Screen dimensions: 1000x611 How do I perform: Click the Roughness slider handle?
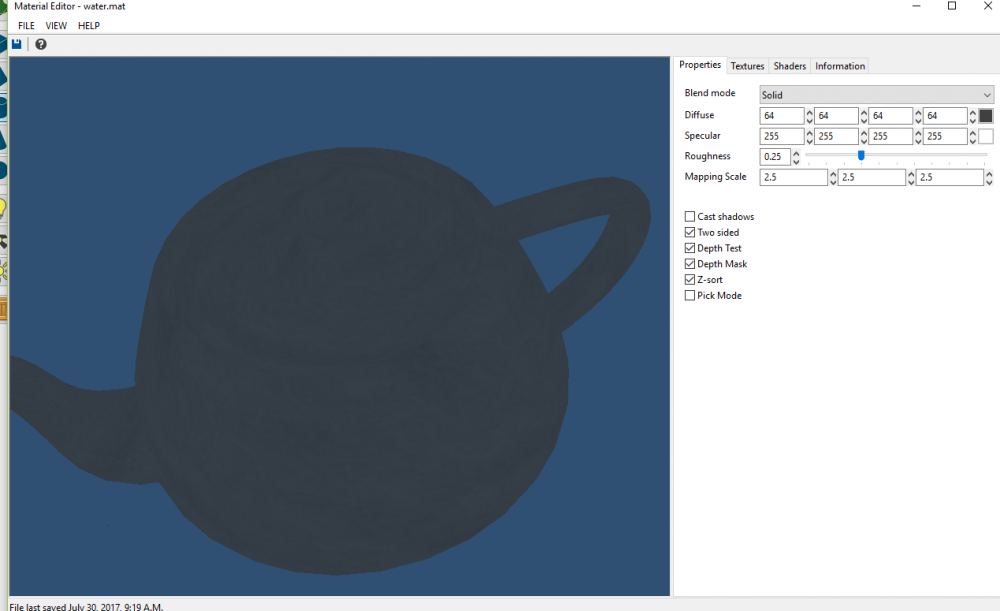(x=860, y=156)
